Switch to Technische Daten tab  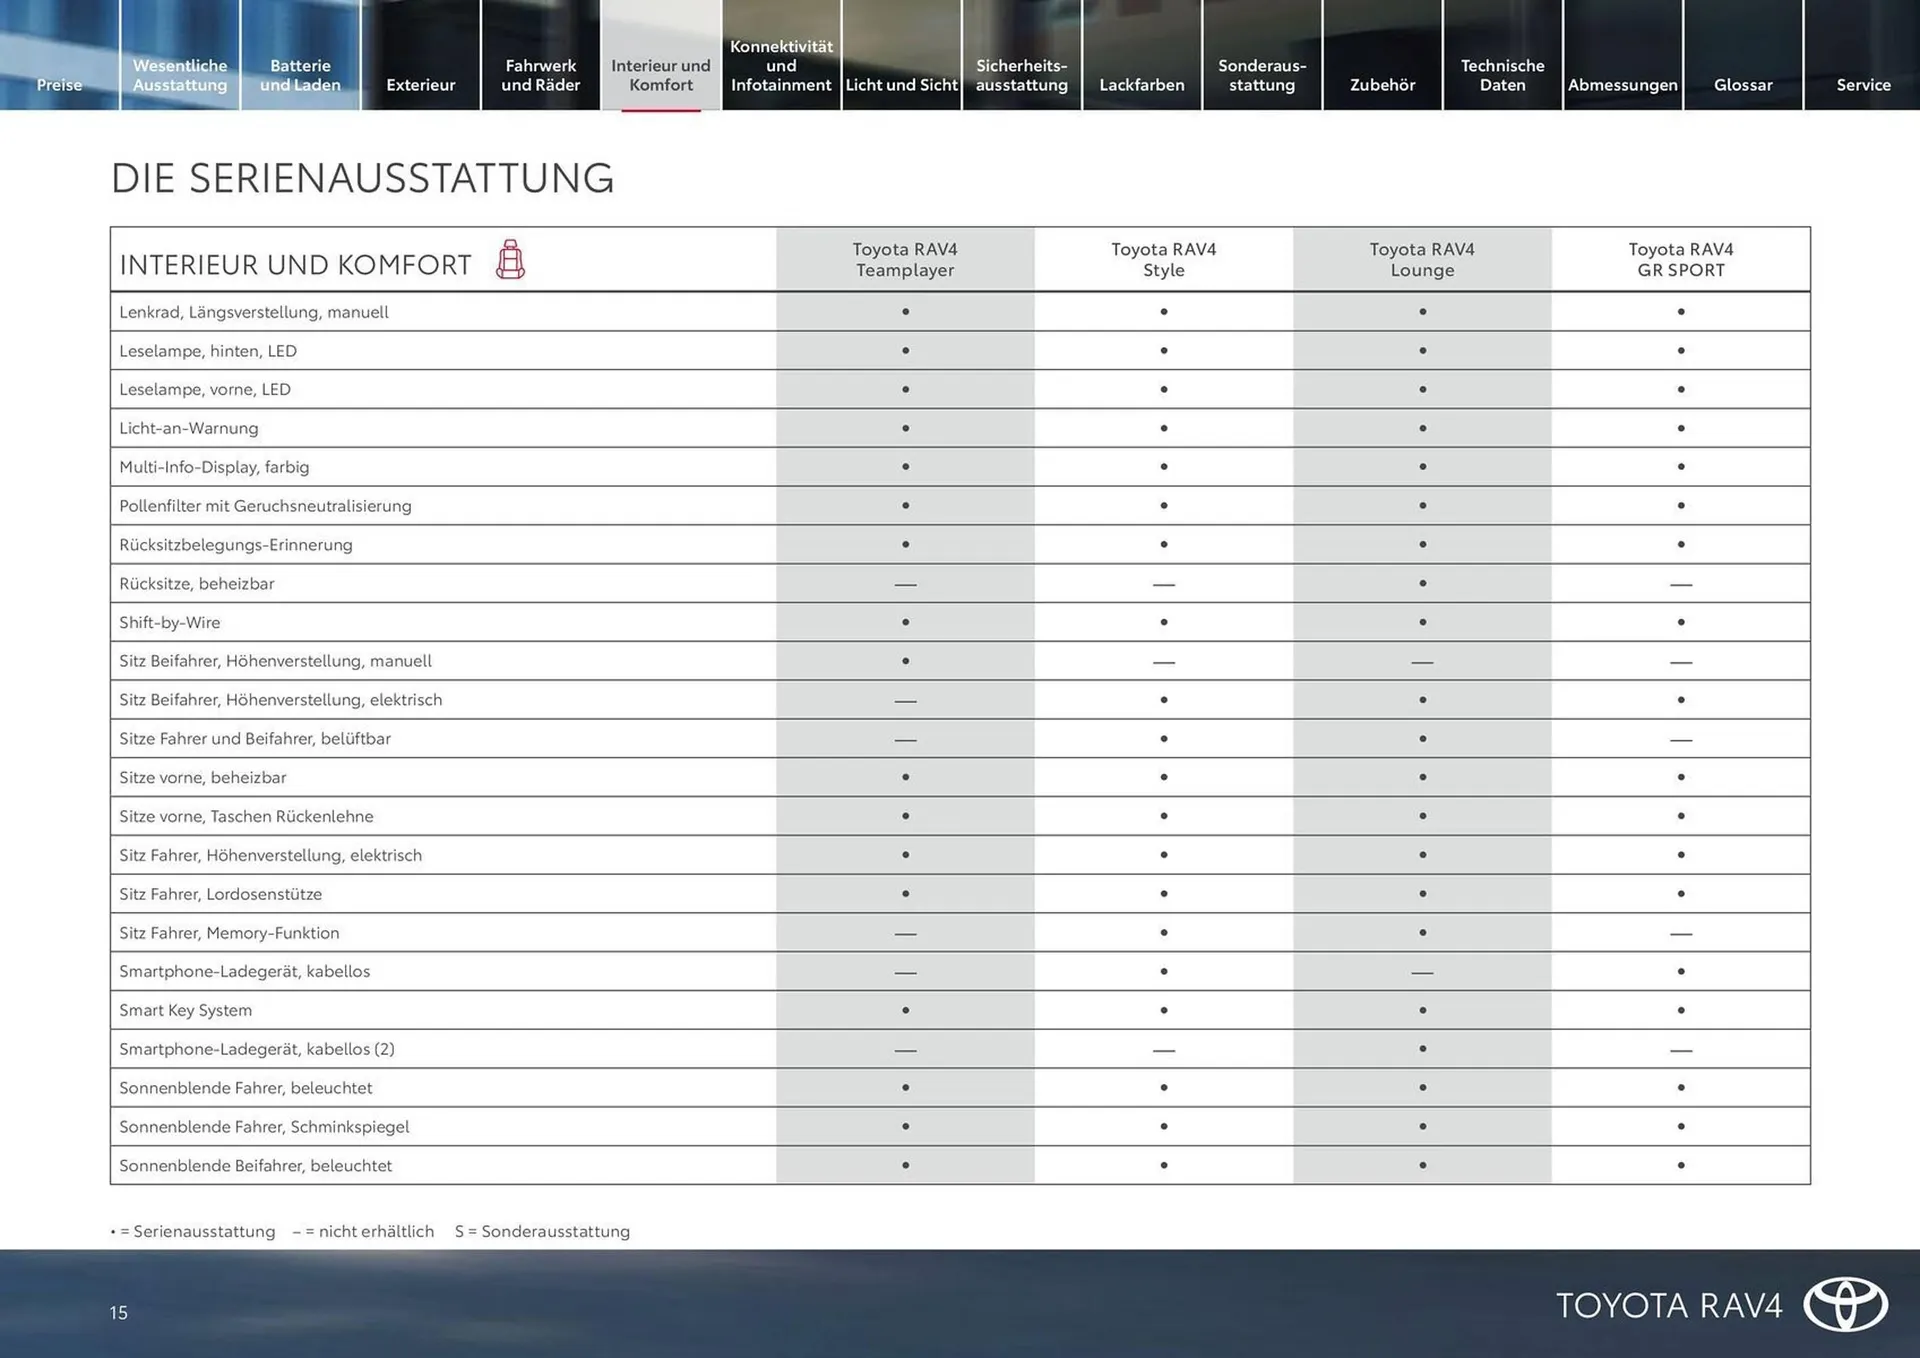click(x=1502, y=75)
